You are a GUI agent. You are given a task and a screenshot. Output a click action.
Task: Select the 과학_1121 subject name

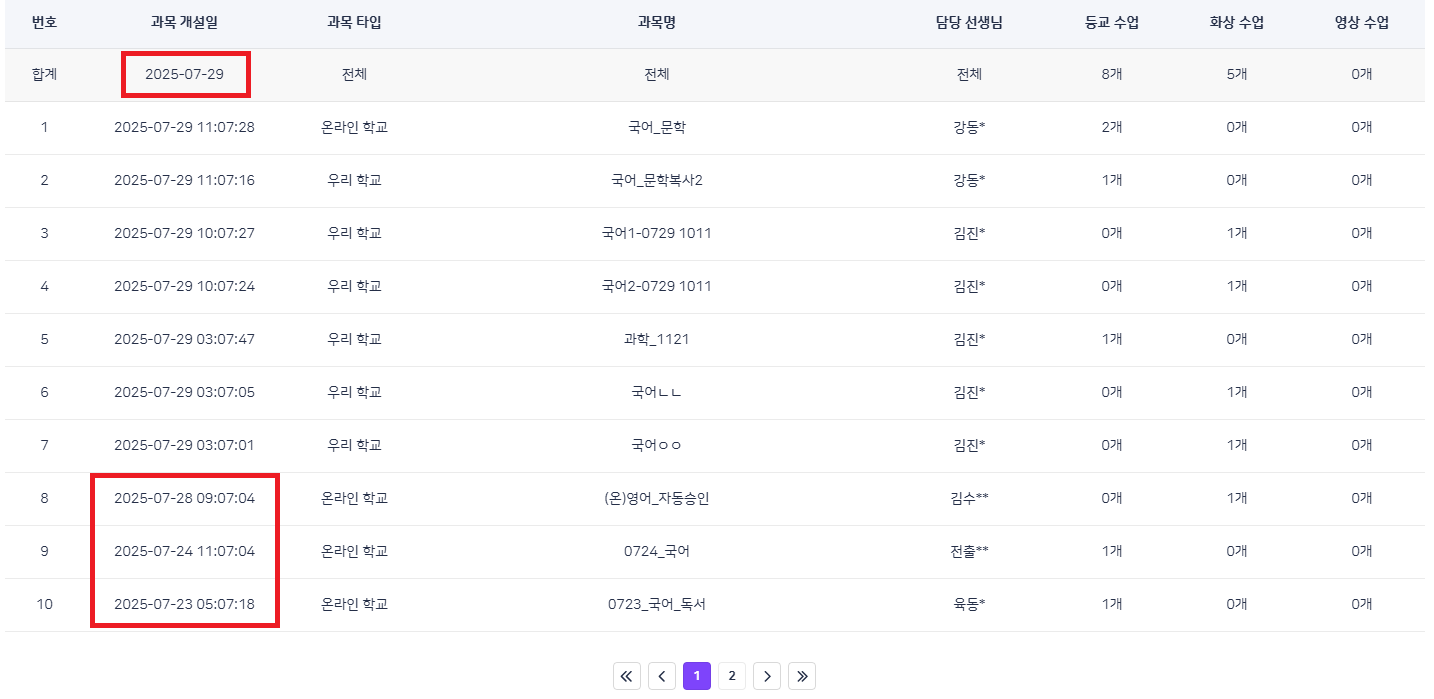click(x=656, y=339)
